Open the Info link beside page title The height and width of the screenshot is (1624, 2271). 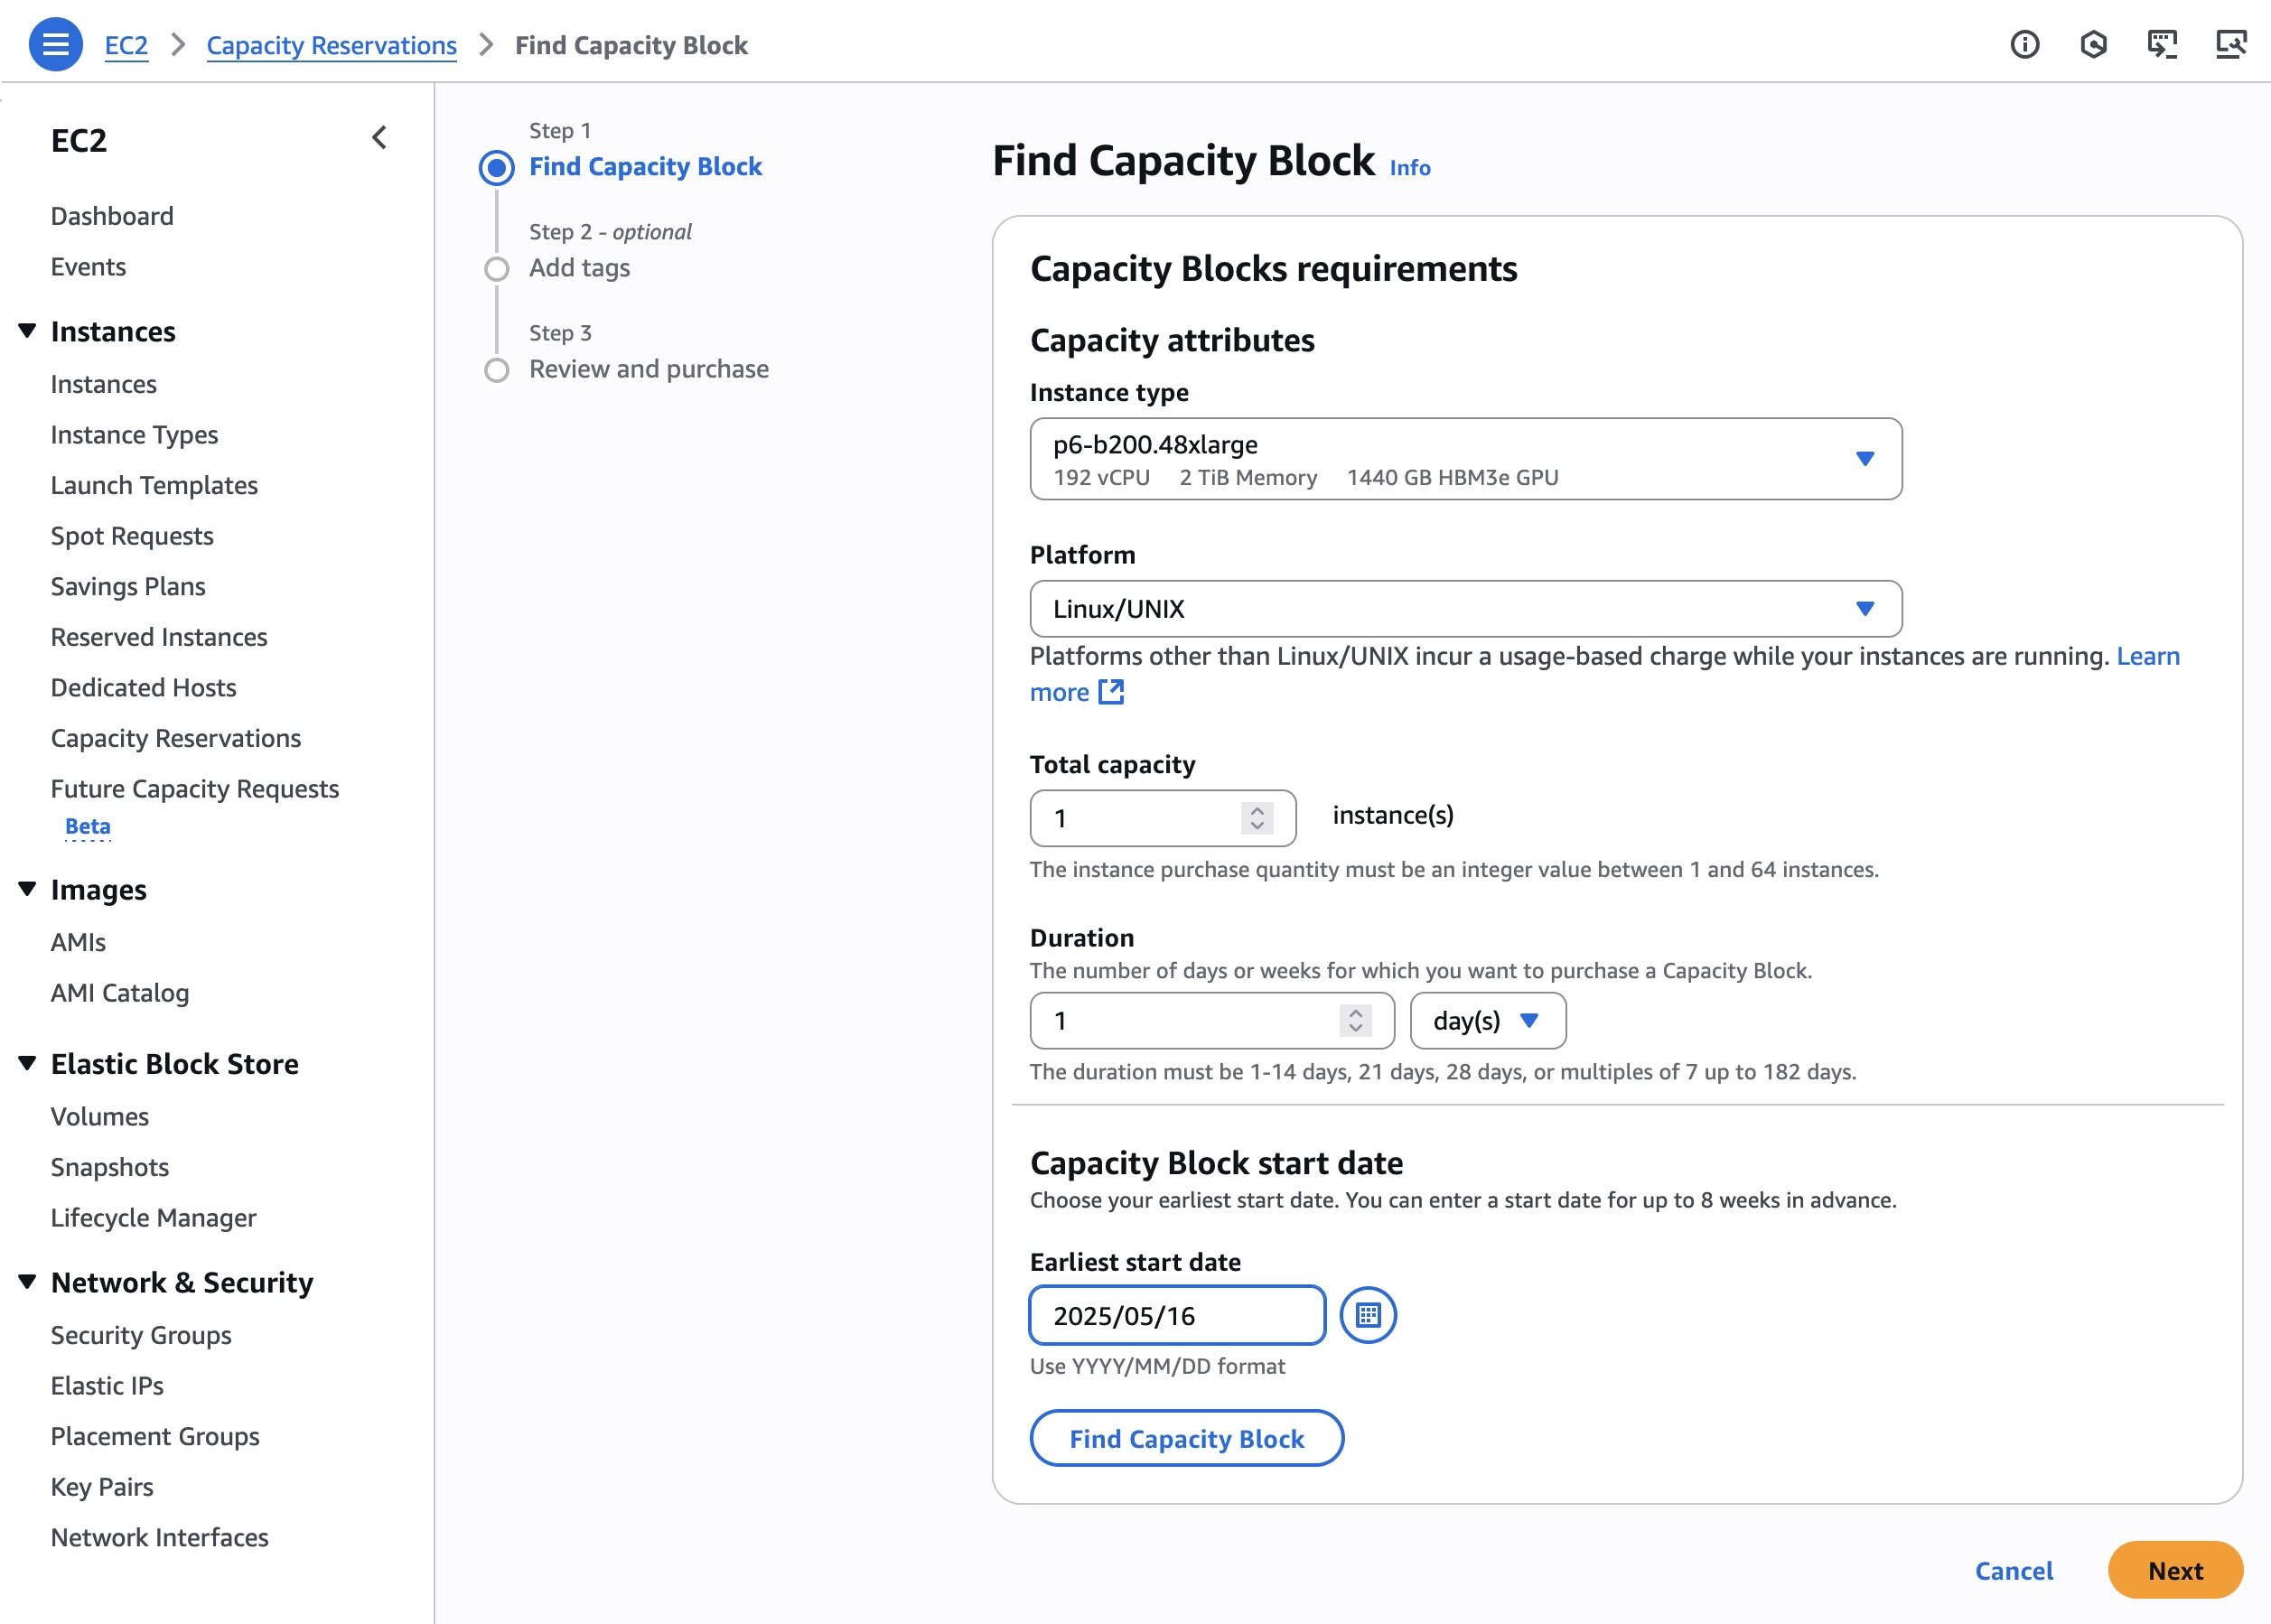[x=1410, y=168]
